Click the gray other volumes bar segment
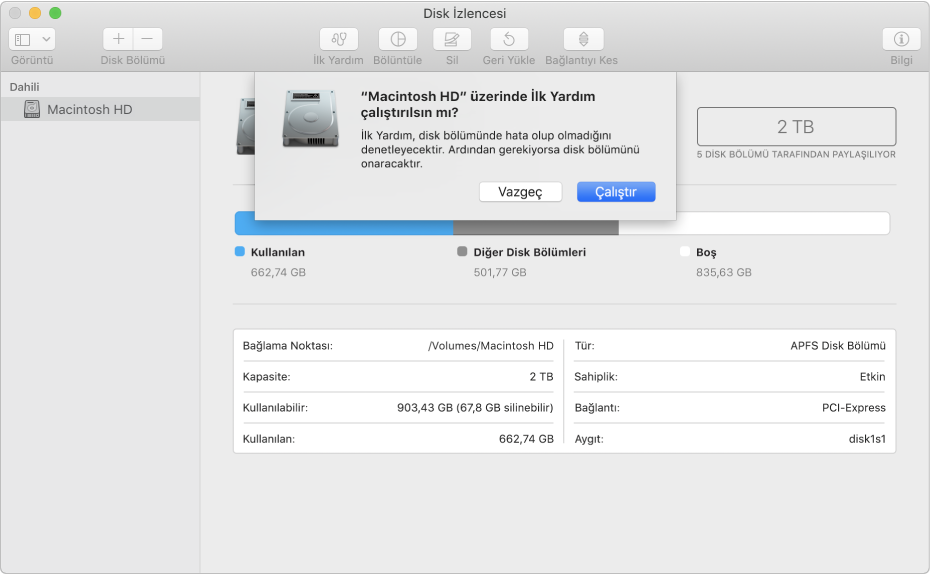 [536, 228]
